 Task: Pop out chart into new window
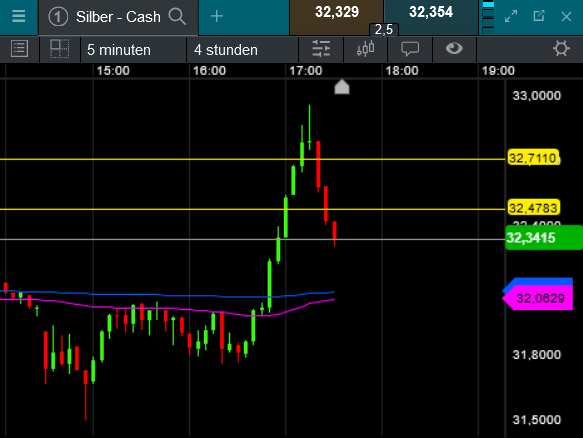click(539, 16)
